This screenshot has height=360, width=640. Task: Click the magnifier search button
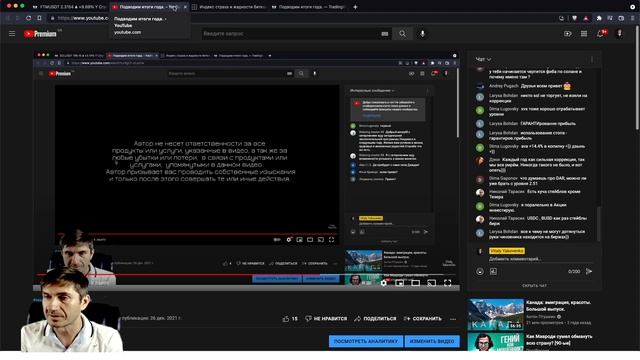(x=402, y=34)
